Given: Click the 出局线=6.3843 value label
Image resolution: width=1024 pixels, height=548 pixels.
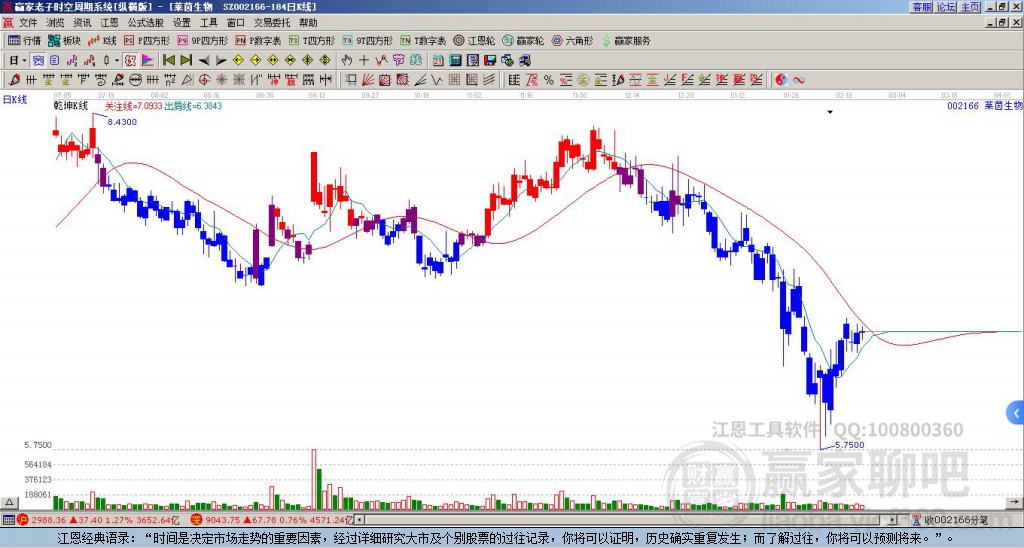Looking at the screenshot, I should pos(193,106).
